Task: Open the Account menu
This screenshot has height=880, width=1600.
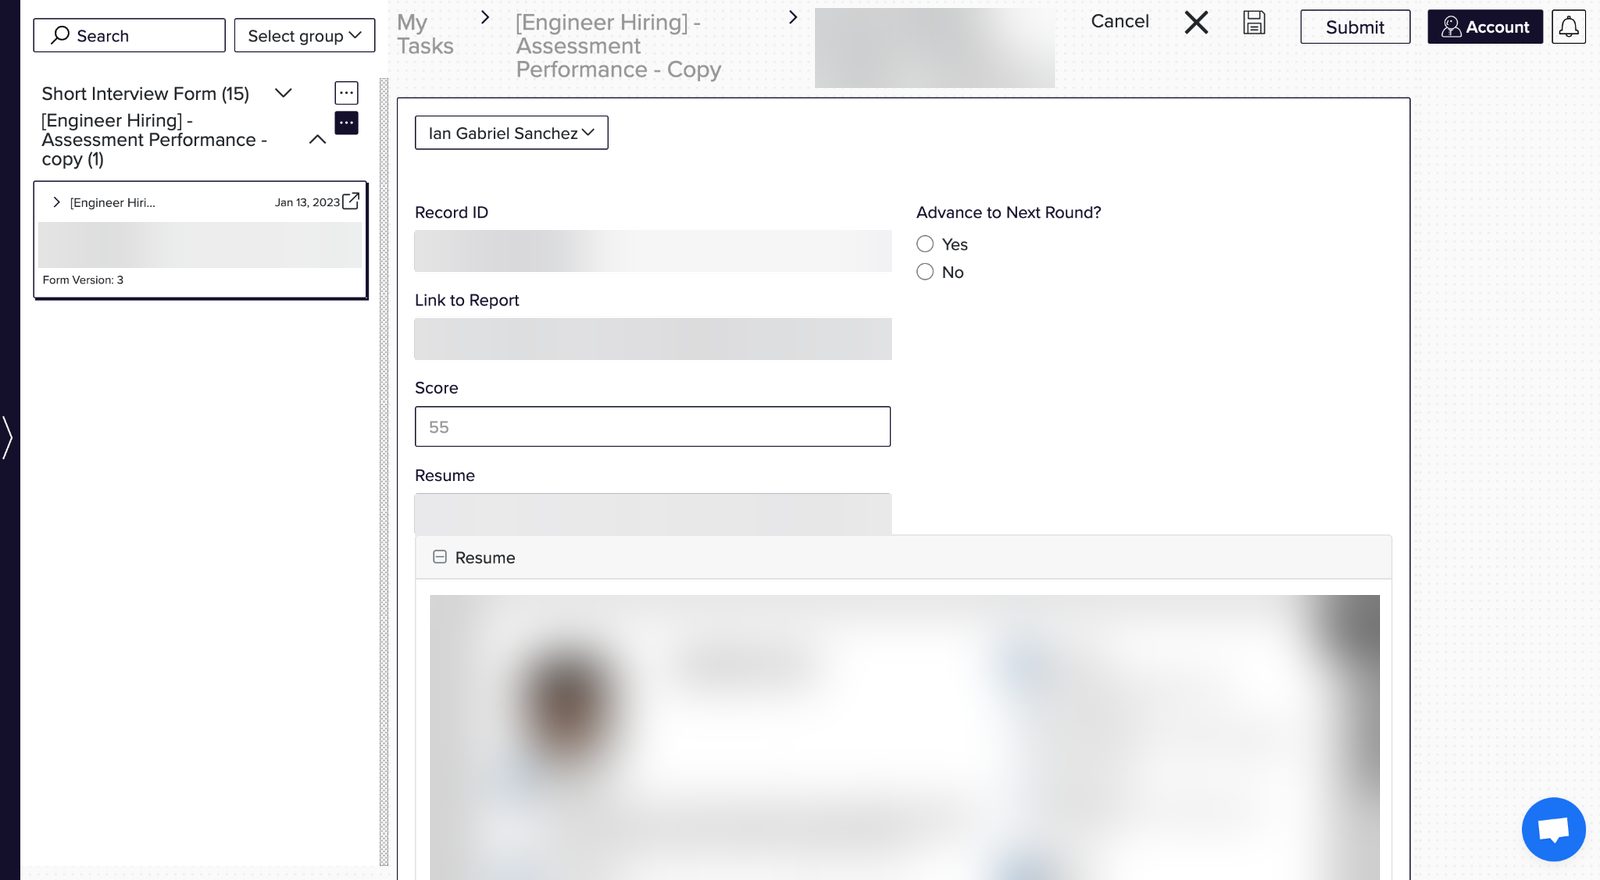Action: [1485, 27]
